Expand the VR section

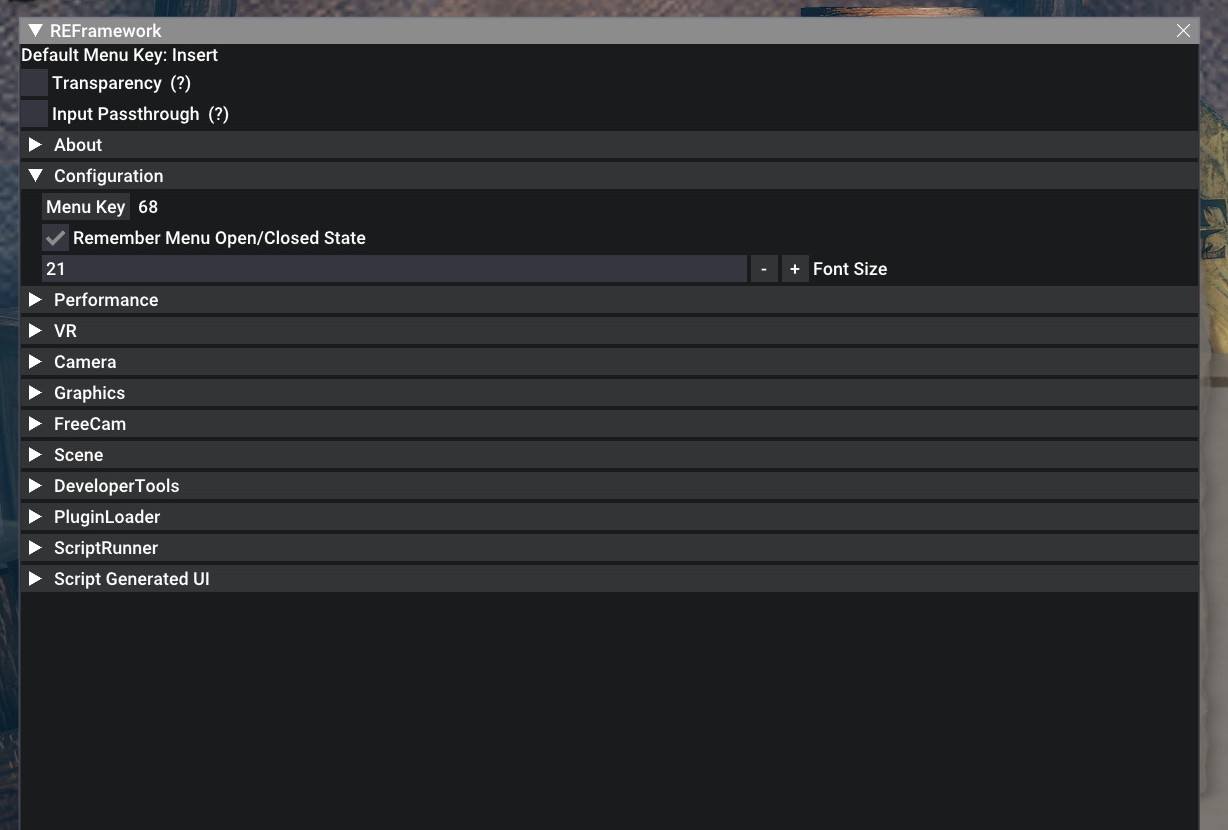609,331
